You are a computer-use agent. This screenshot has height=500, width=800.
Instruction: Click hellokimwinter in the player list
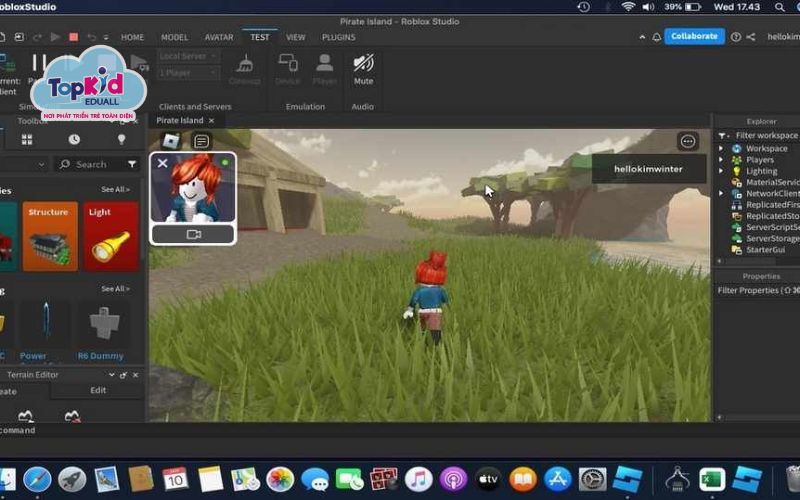tap(648, 169)
